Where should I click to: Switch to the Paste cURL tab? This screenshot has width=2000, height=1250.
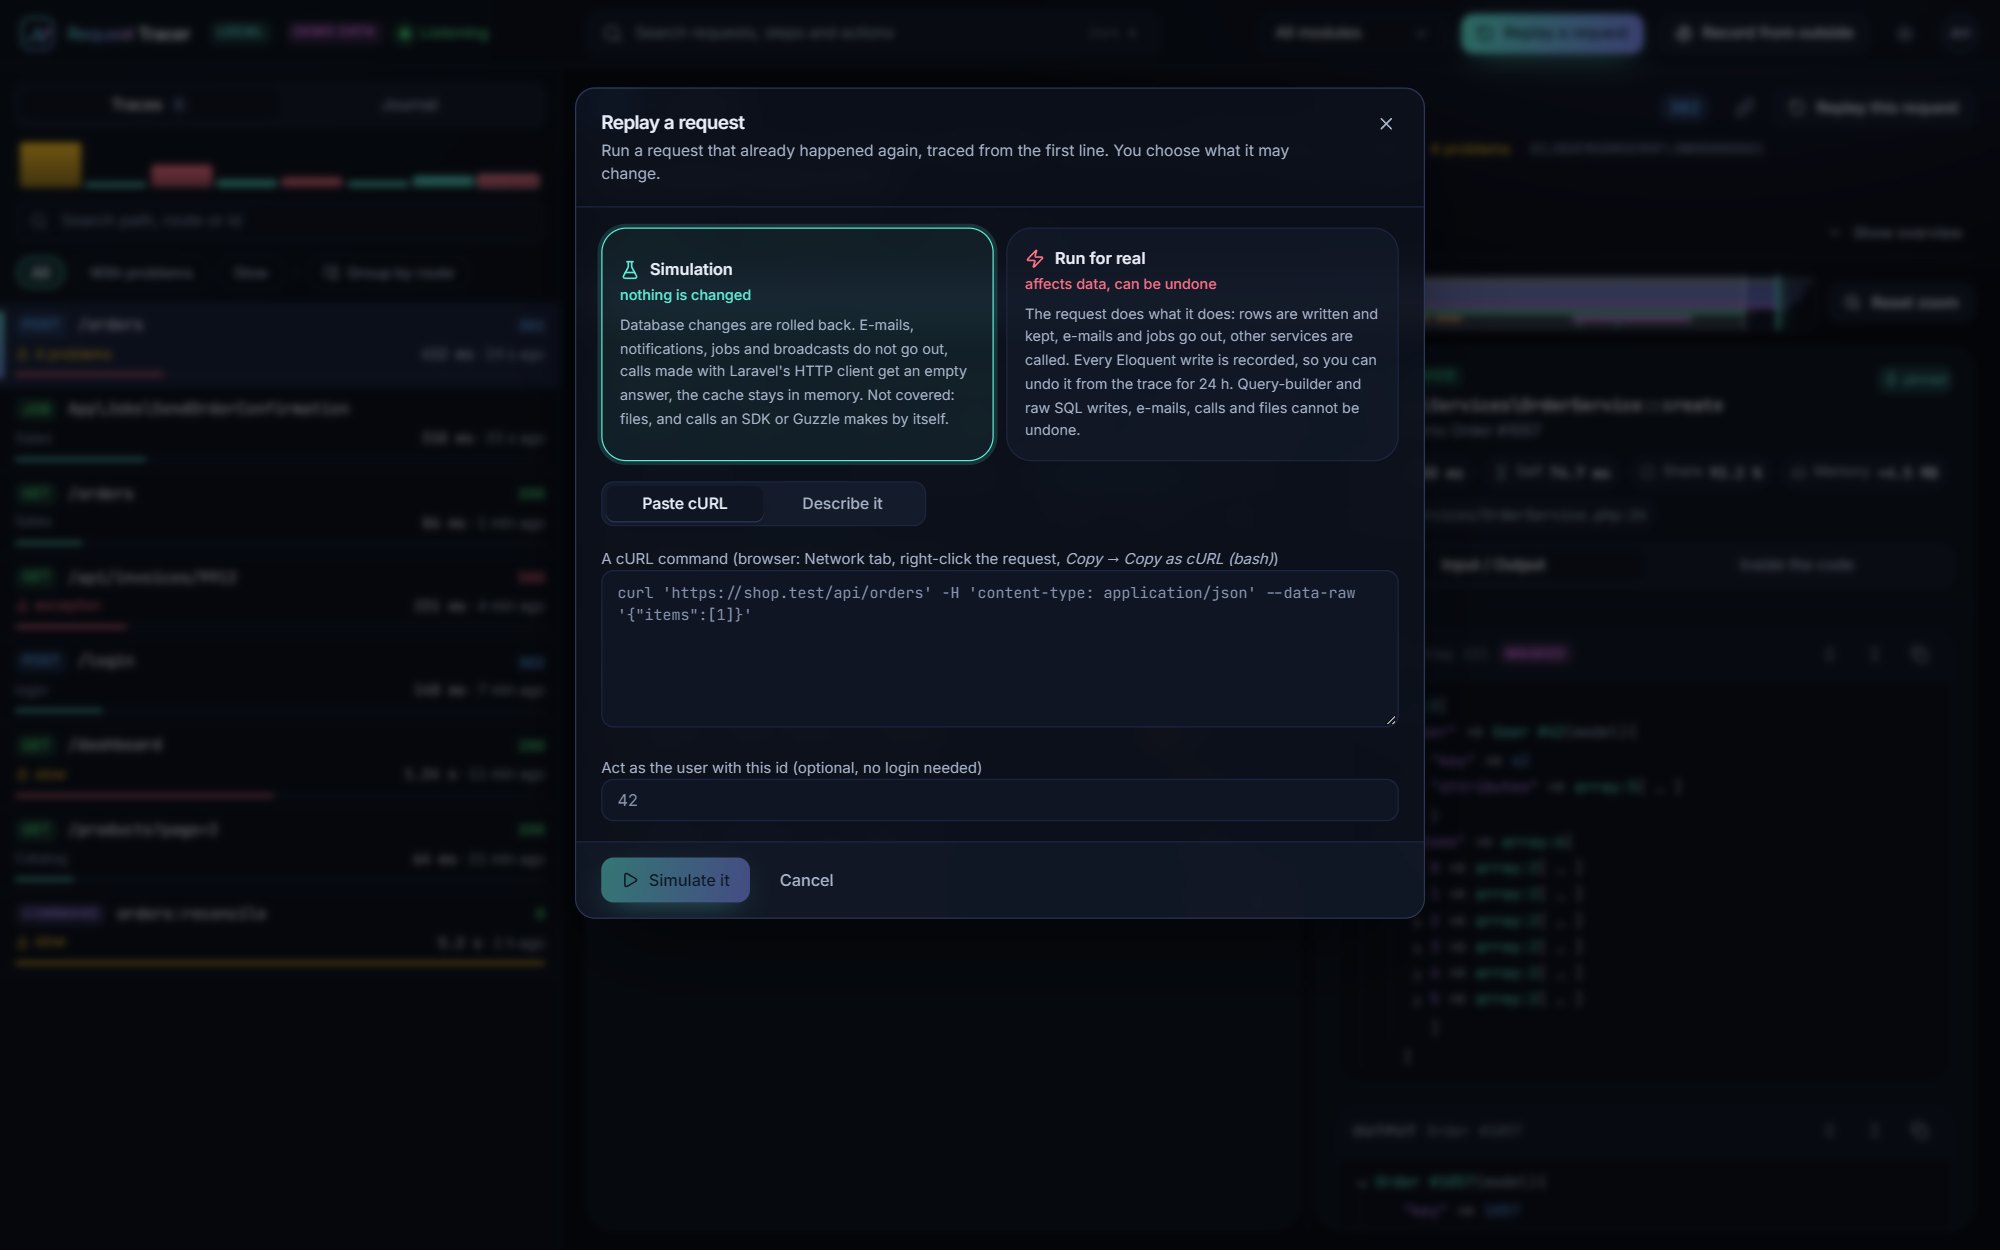[x=684, y=504]
